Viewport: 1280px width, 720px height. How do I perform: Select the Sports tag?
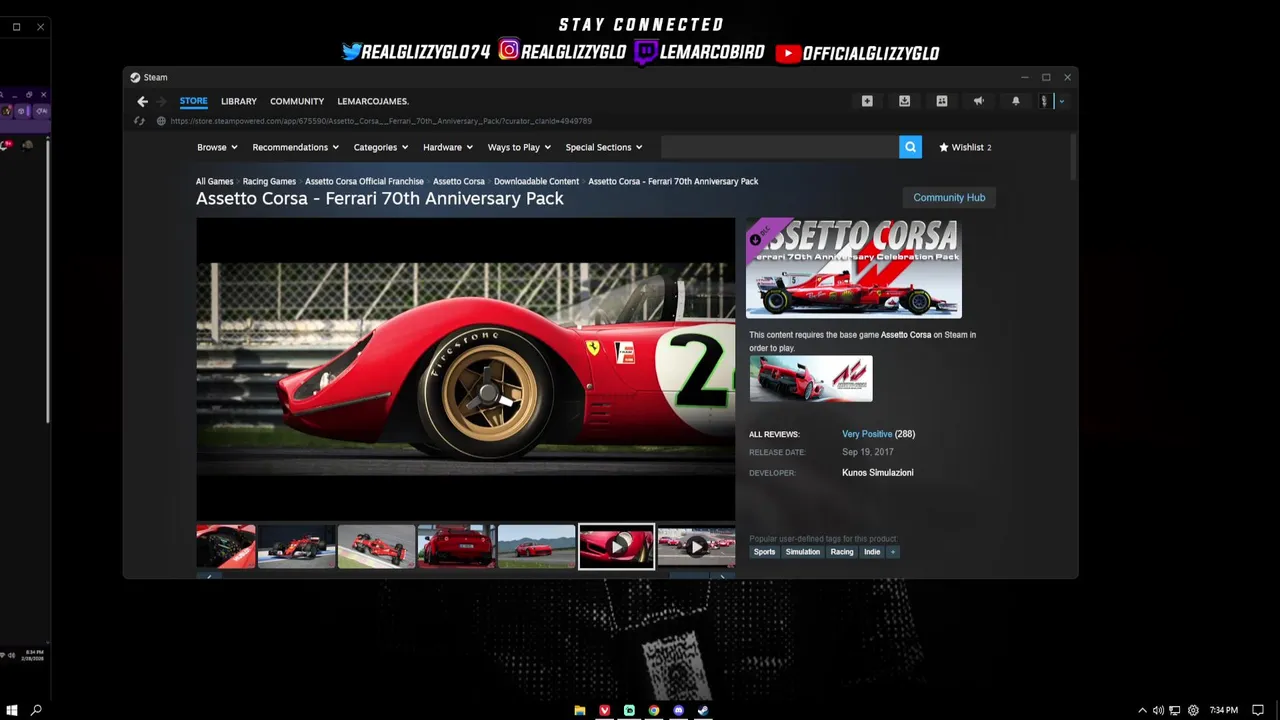coord(764,552)
